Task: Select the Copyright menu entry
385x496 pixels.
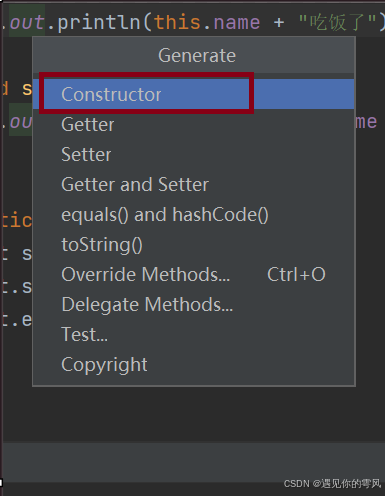Action: pos(193,364)
